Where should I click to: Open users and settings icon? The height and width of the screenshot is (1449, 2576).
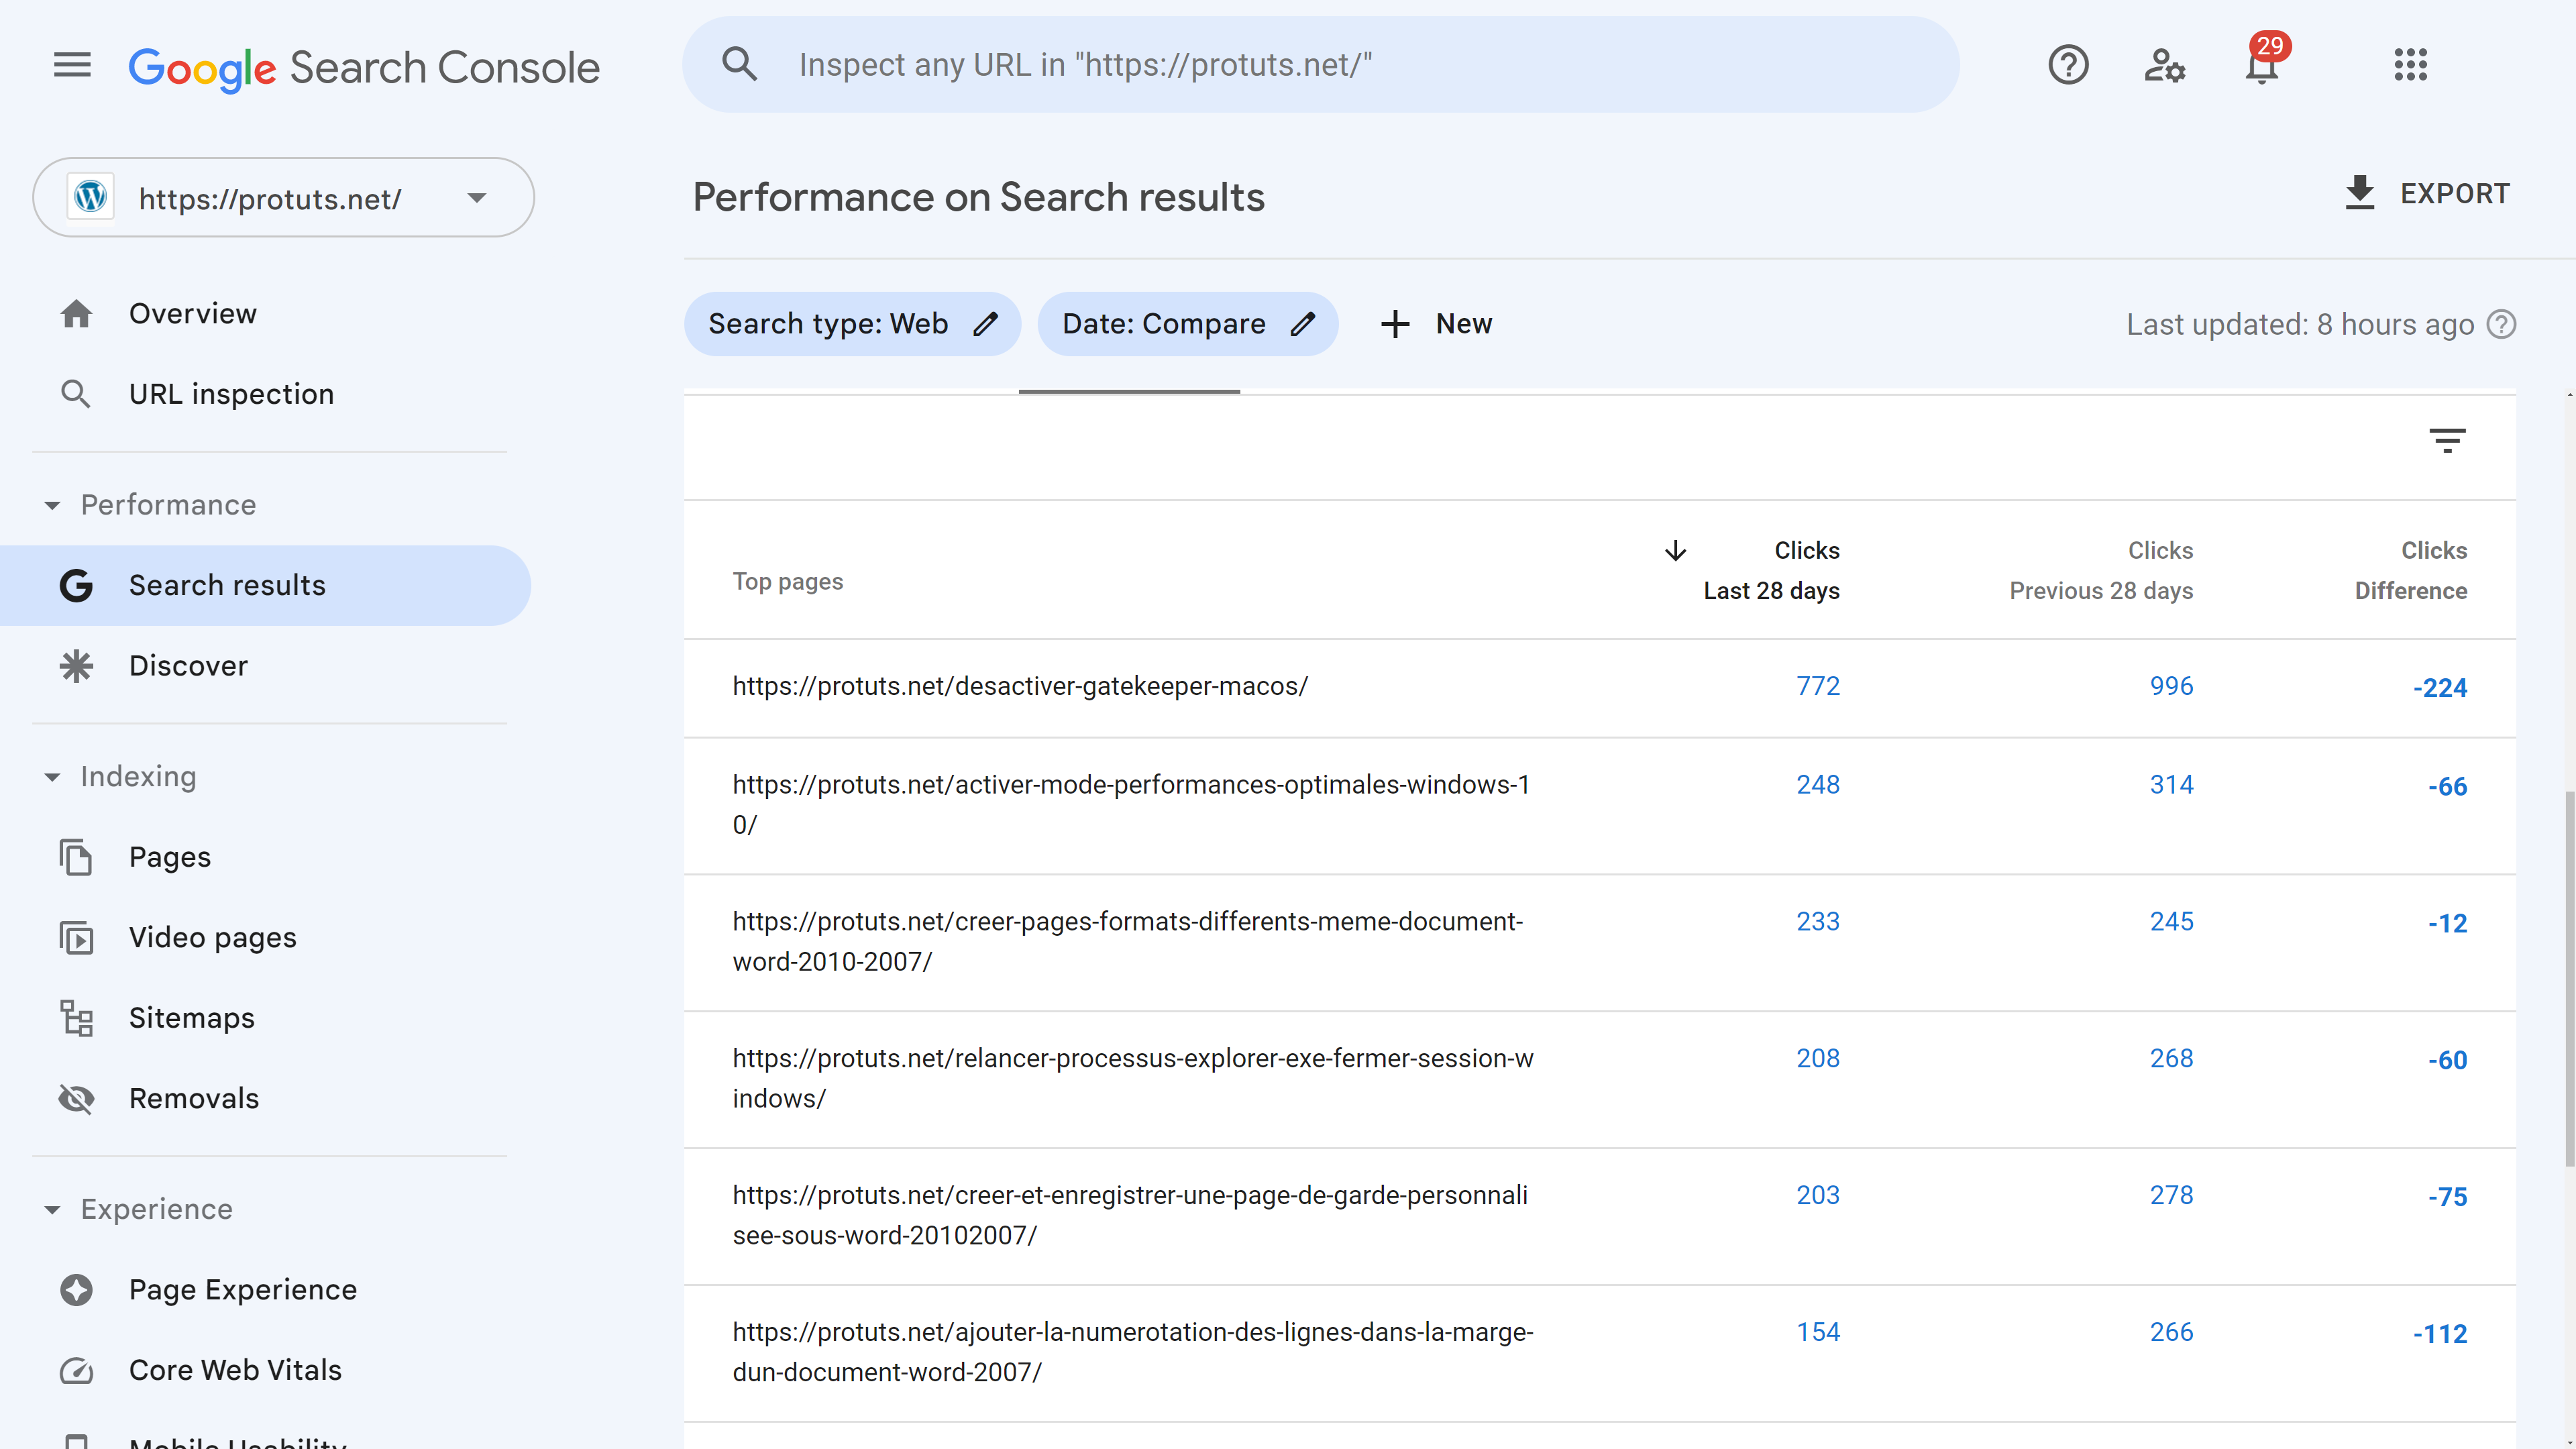(2164, 66)
